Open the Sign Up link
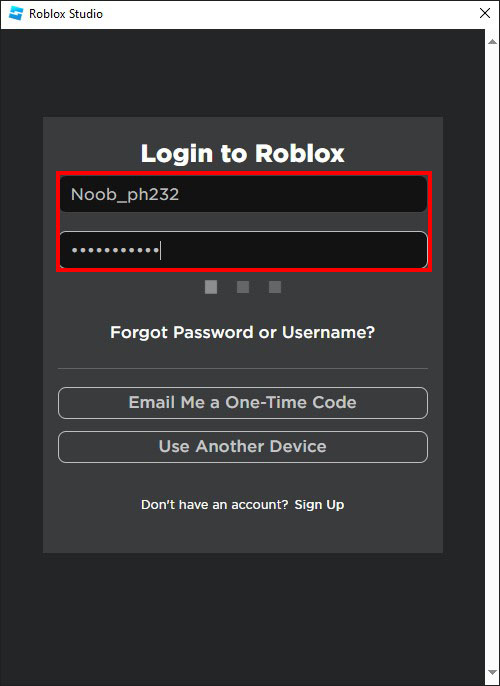This screenshot has width=500, height=686. point(319,505)
